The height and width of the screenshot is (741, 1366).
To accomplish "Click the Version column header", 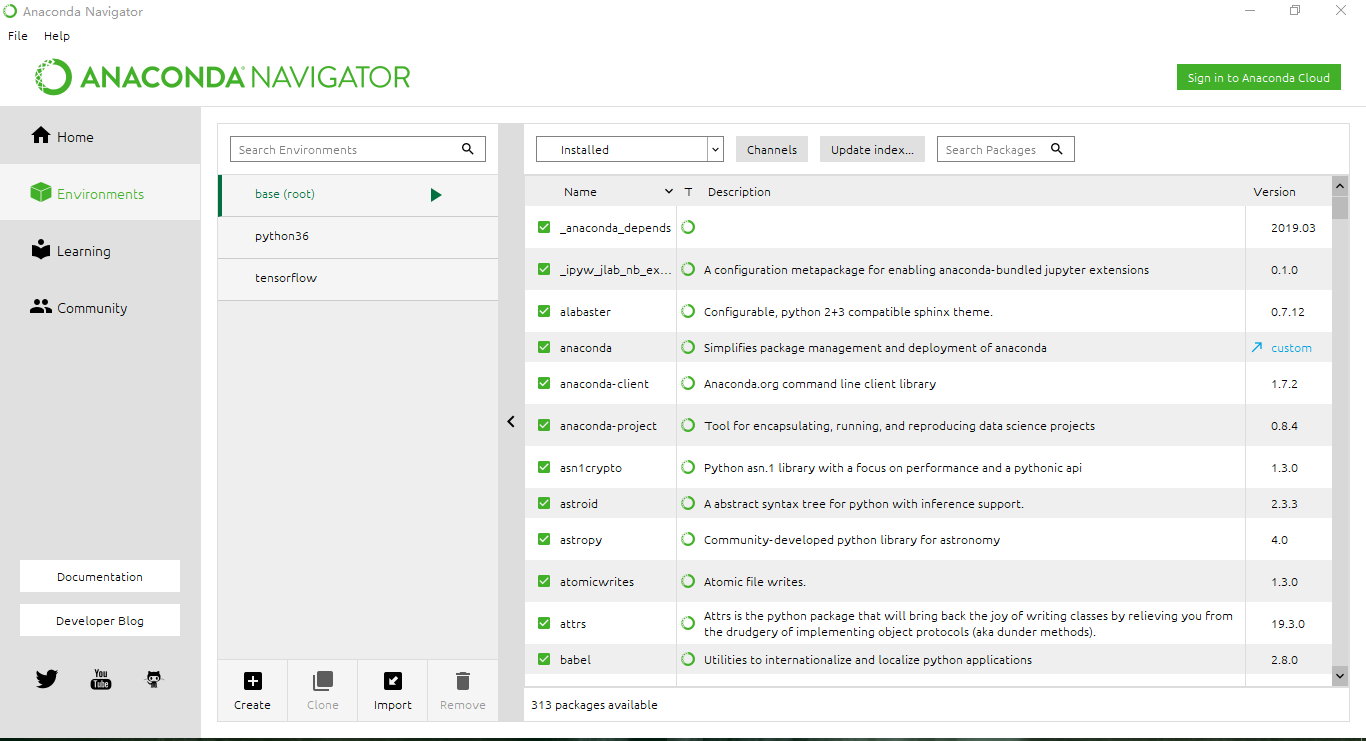I will click(x=1274, y=192).
